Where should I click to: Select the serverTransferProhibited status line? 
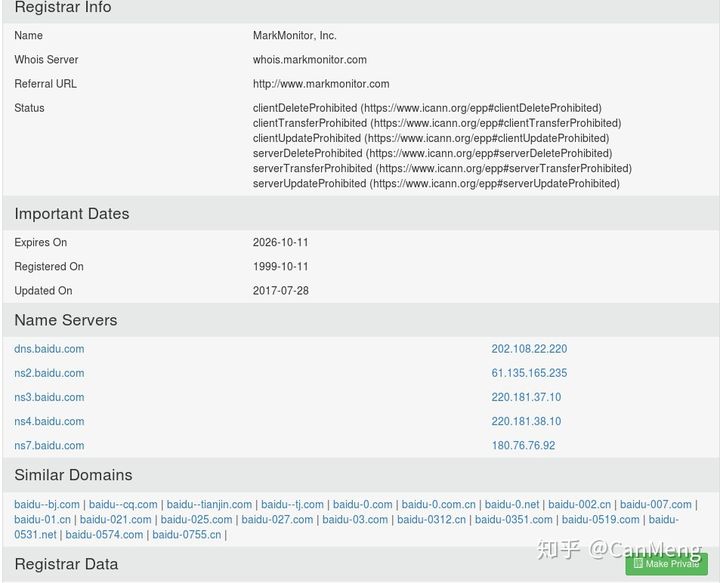(442, 168)
